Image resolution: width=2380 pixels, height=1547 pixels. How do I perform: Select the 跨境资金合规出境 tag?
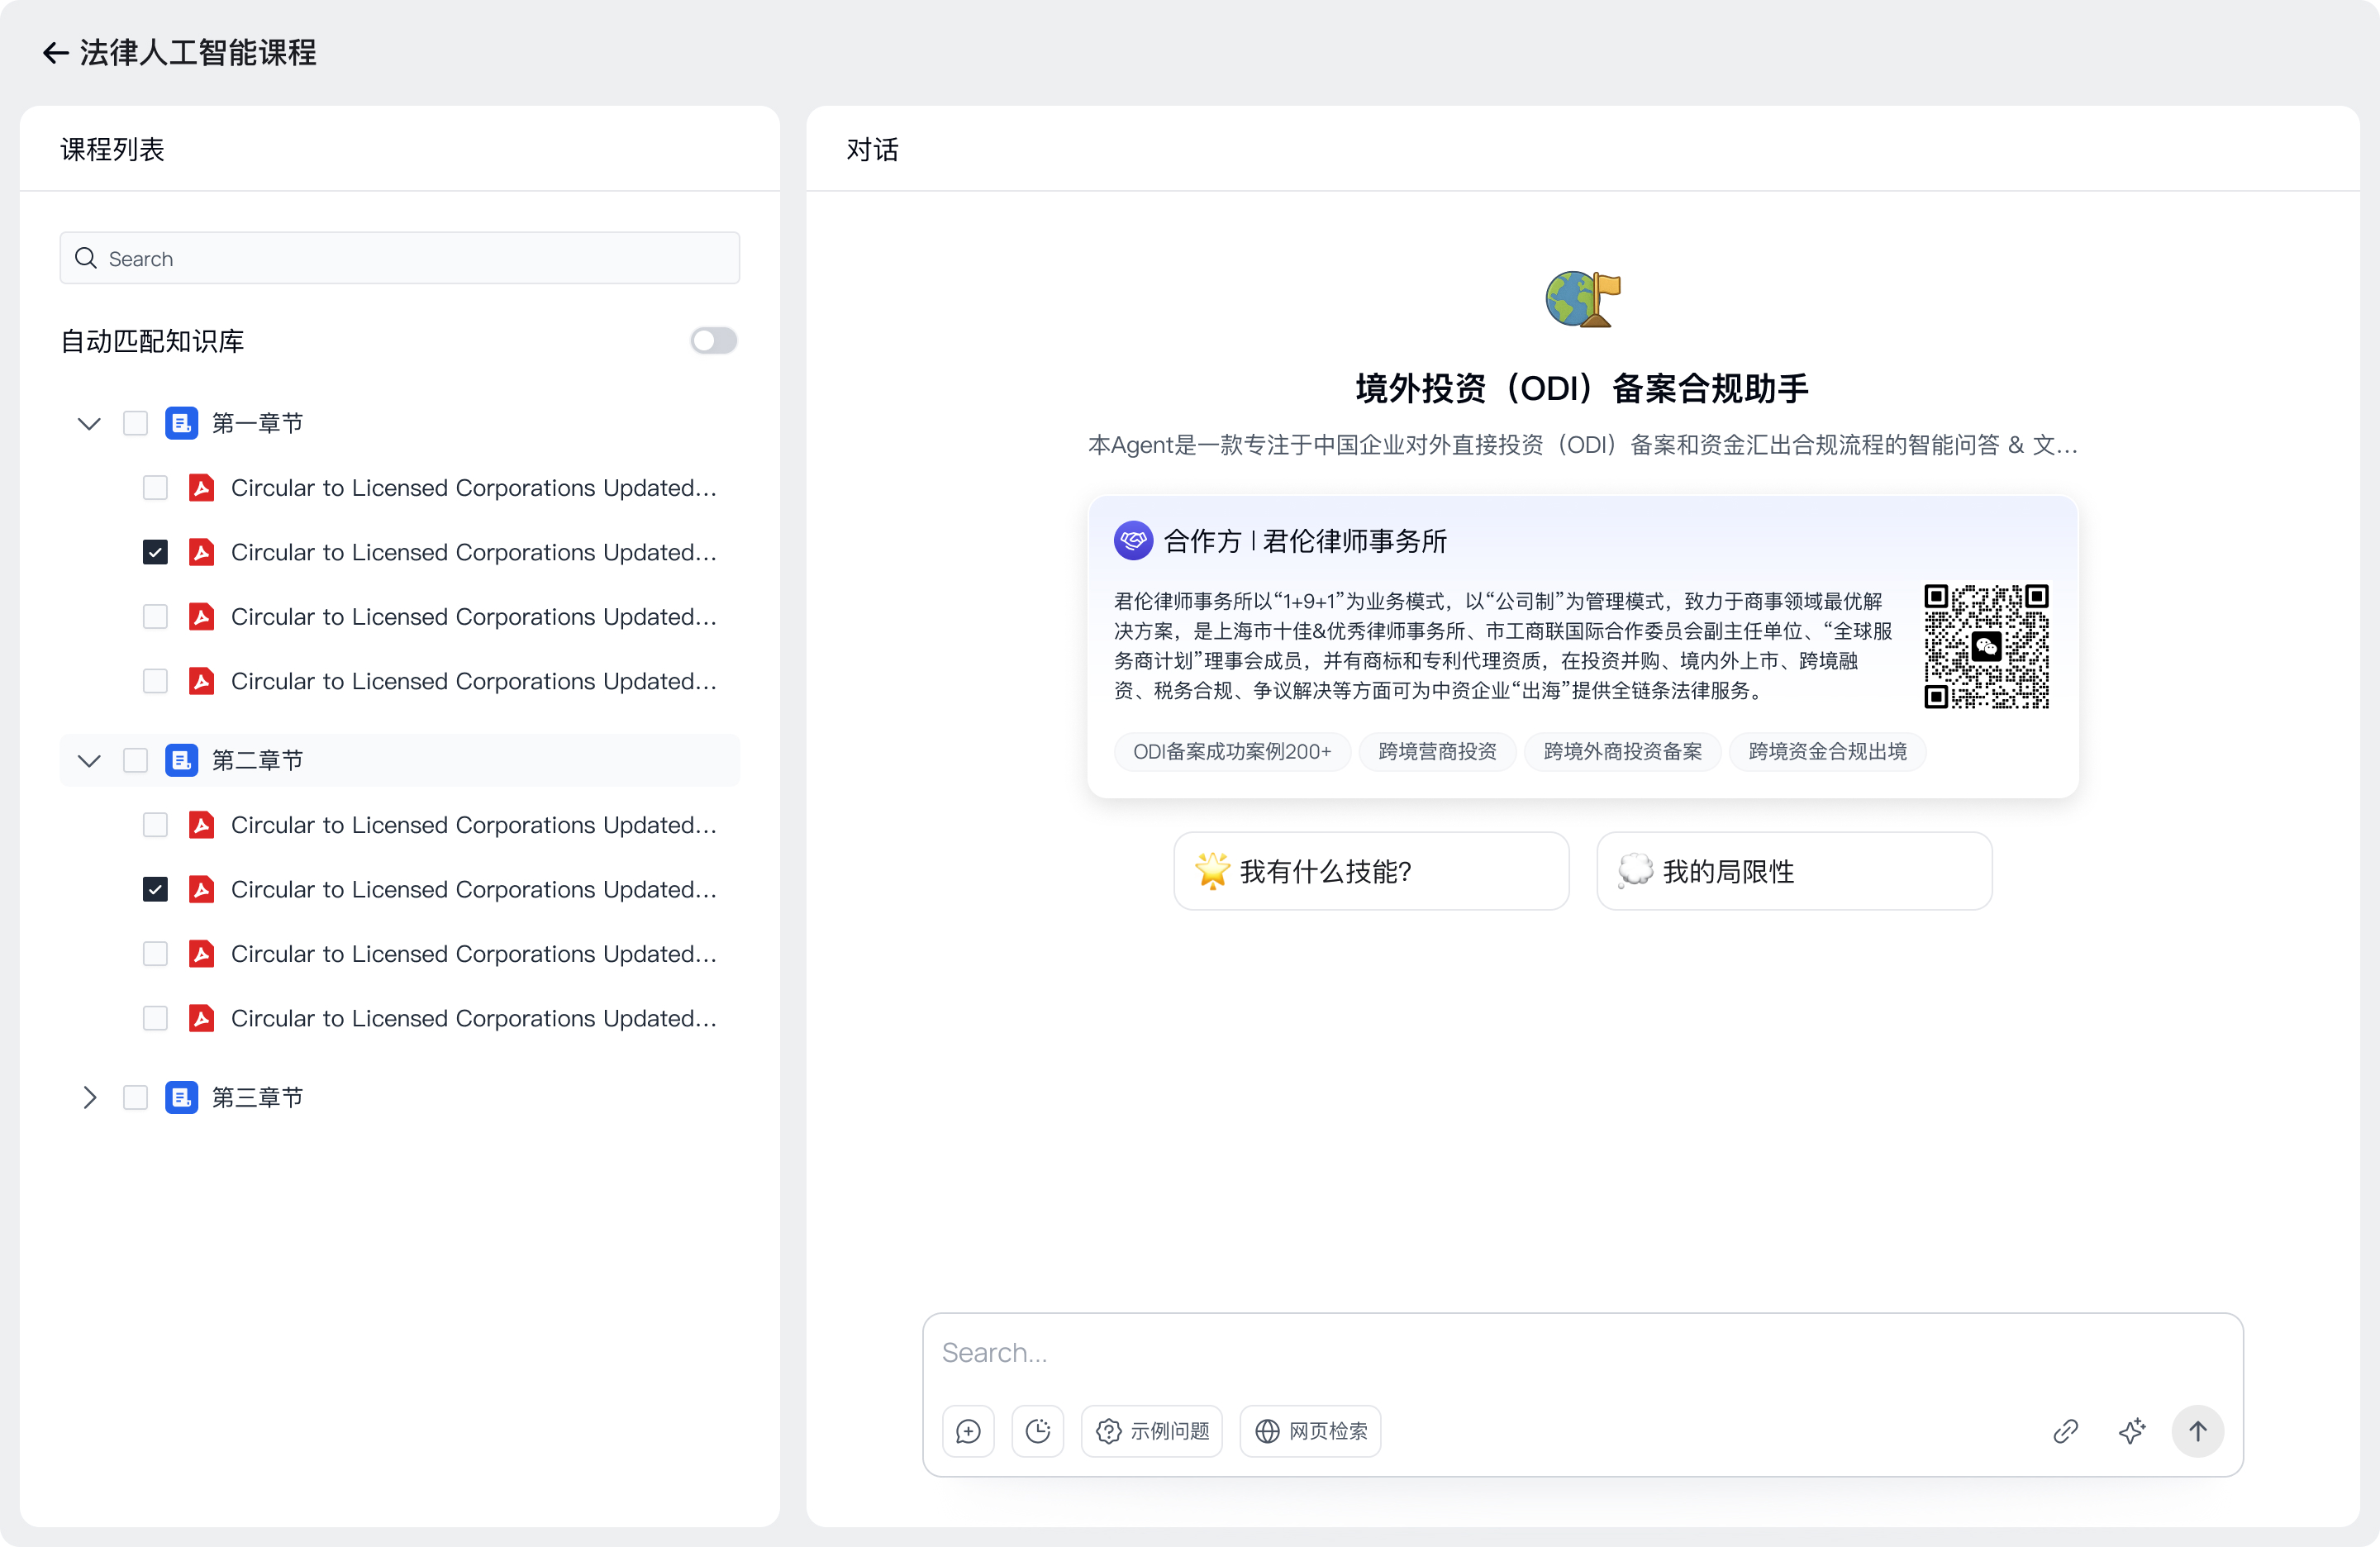click(1827, 751)
